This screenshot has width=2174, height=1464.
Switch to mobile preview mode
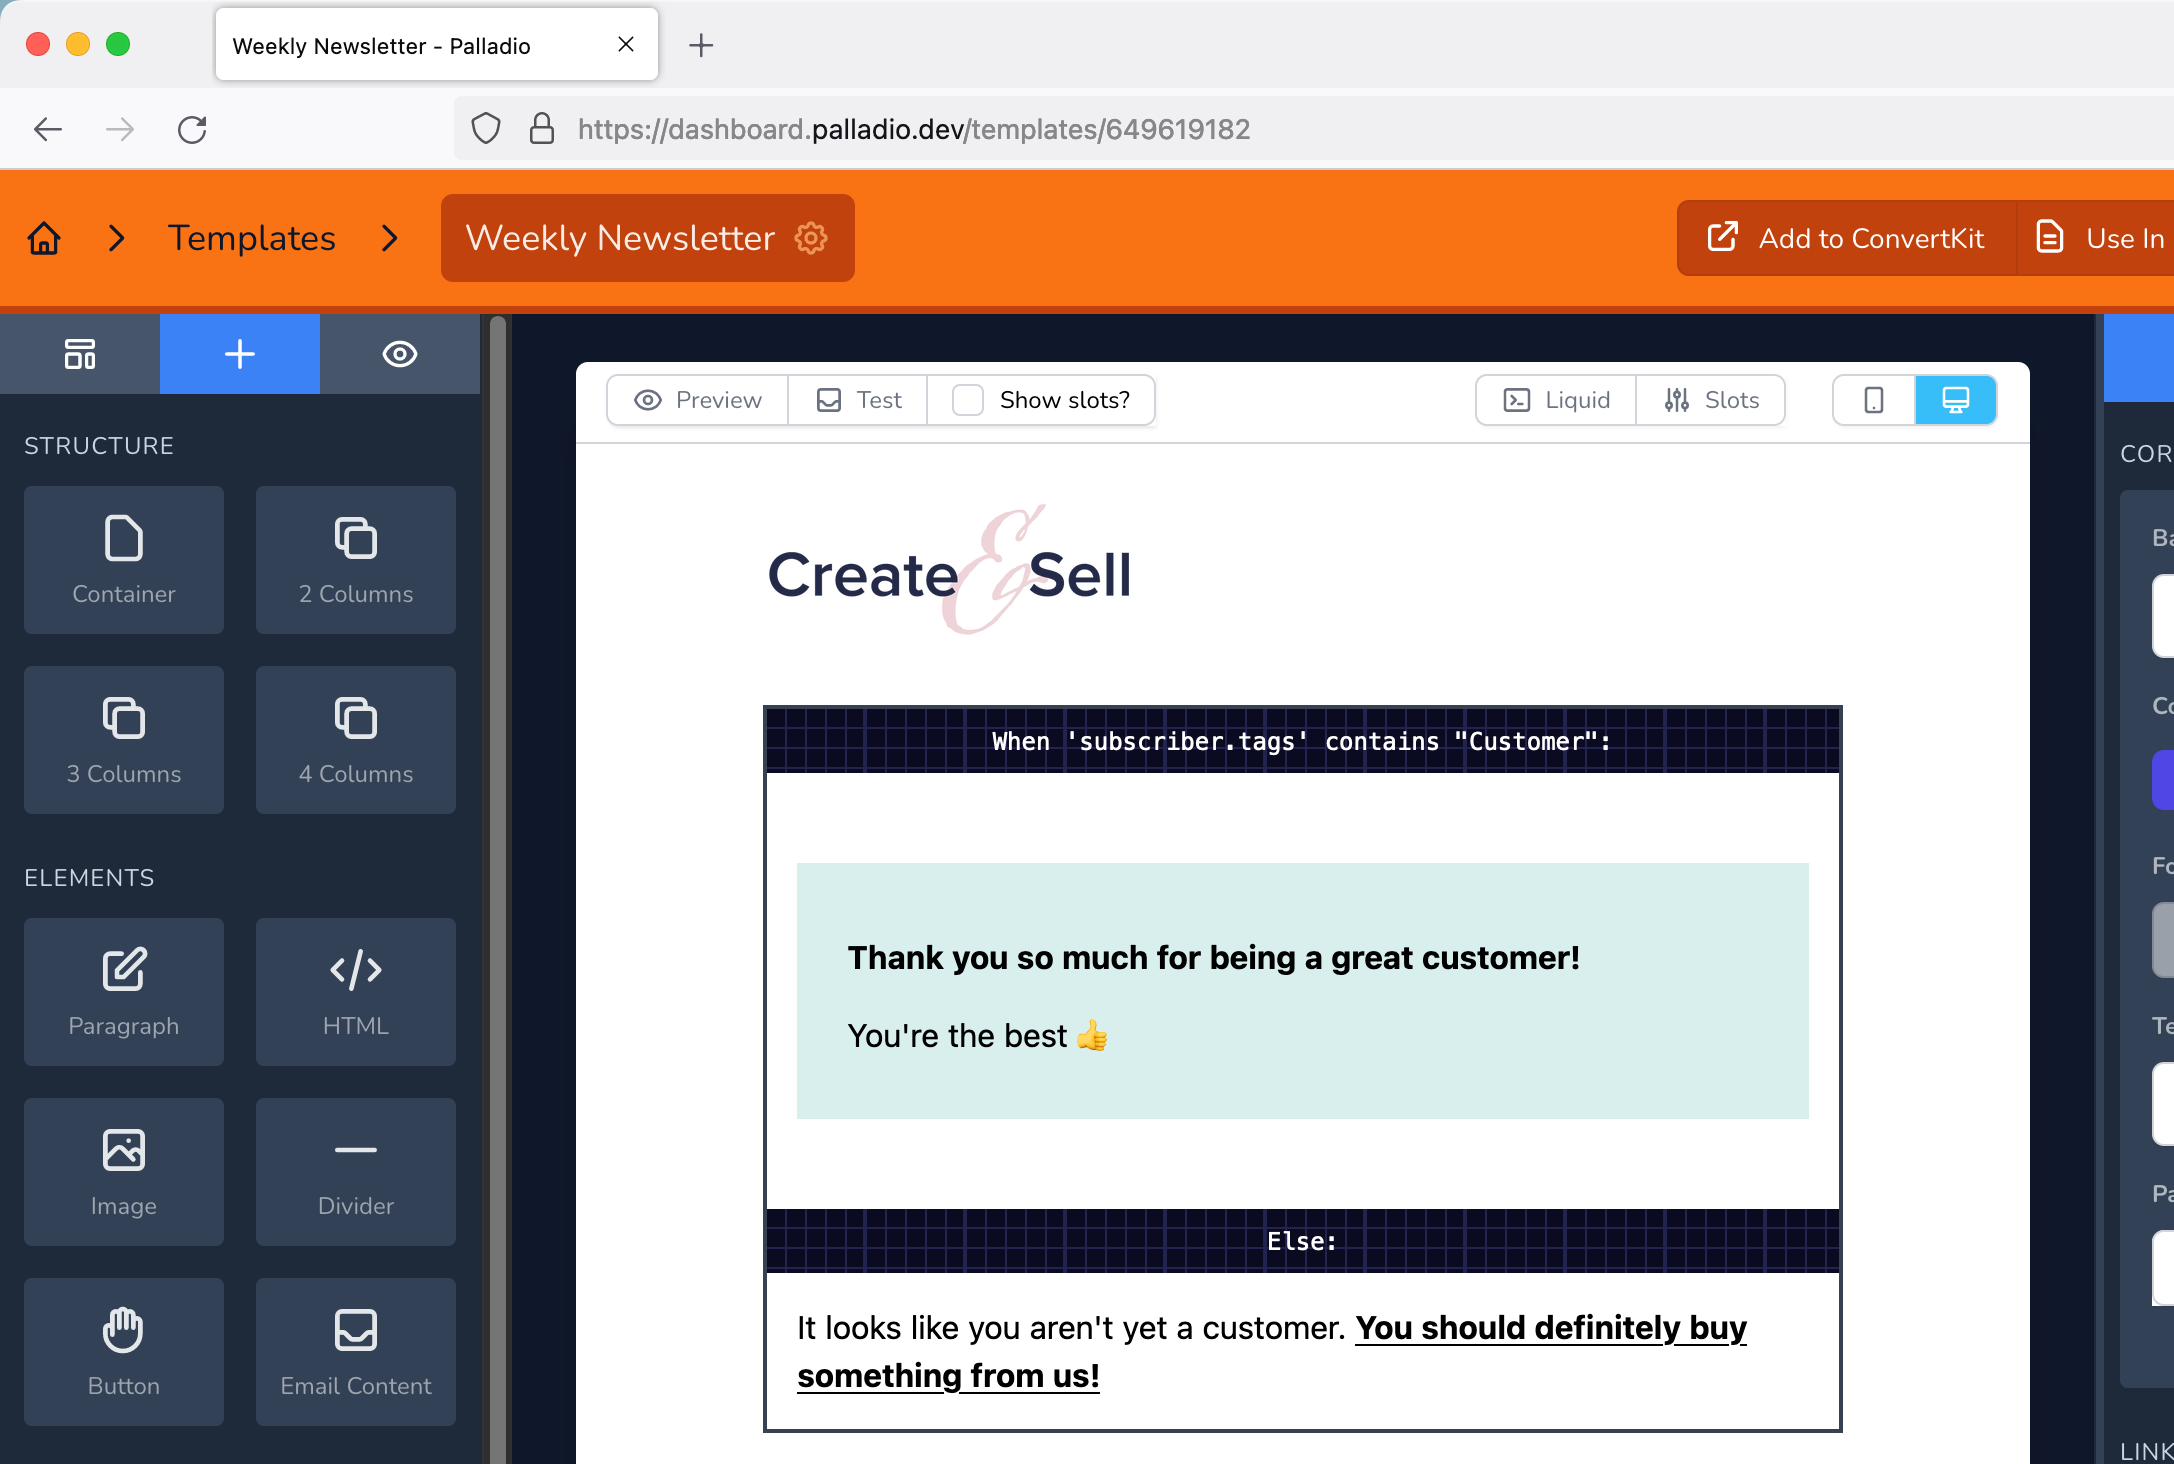pos(1874,400)
